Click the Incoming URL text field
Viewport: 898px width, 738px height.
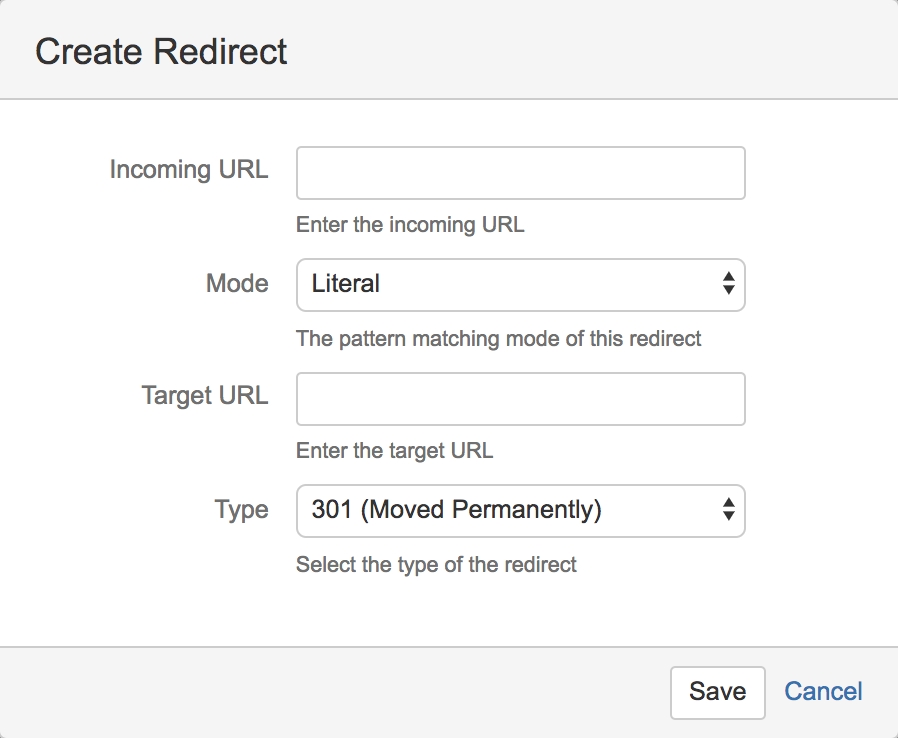pos(520,173)
